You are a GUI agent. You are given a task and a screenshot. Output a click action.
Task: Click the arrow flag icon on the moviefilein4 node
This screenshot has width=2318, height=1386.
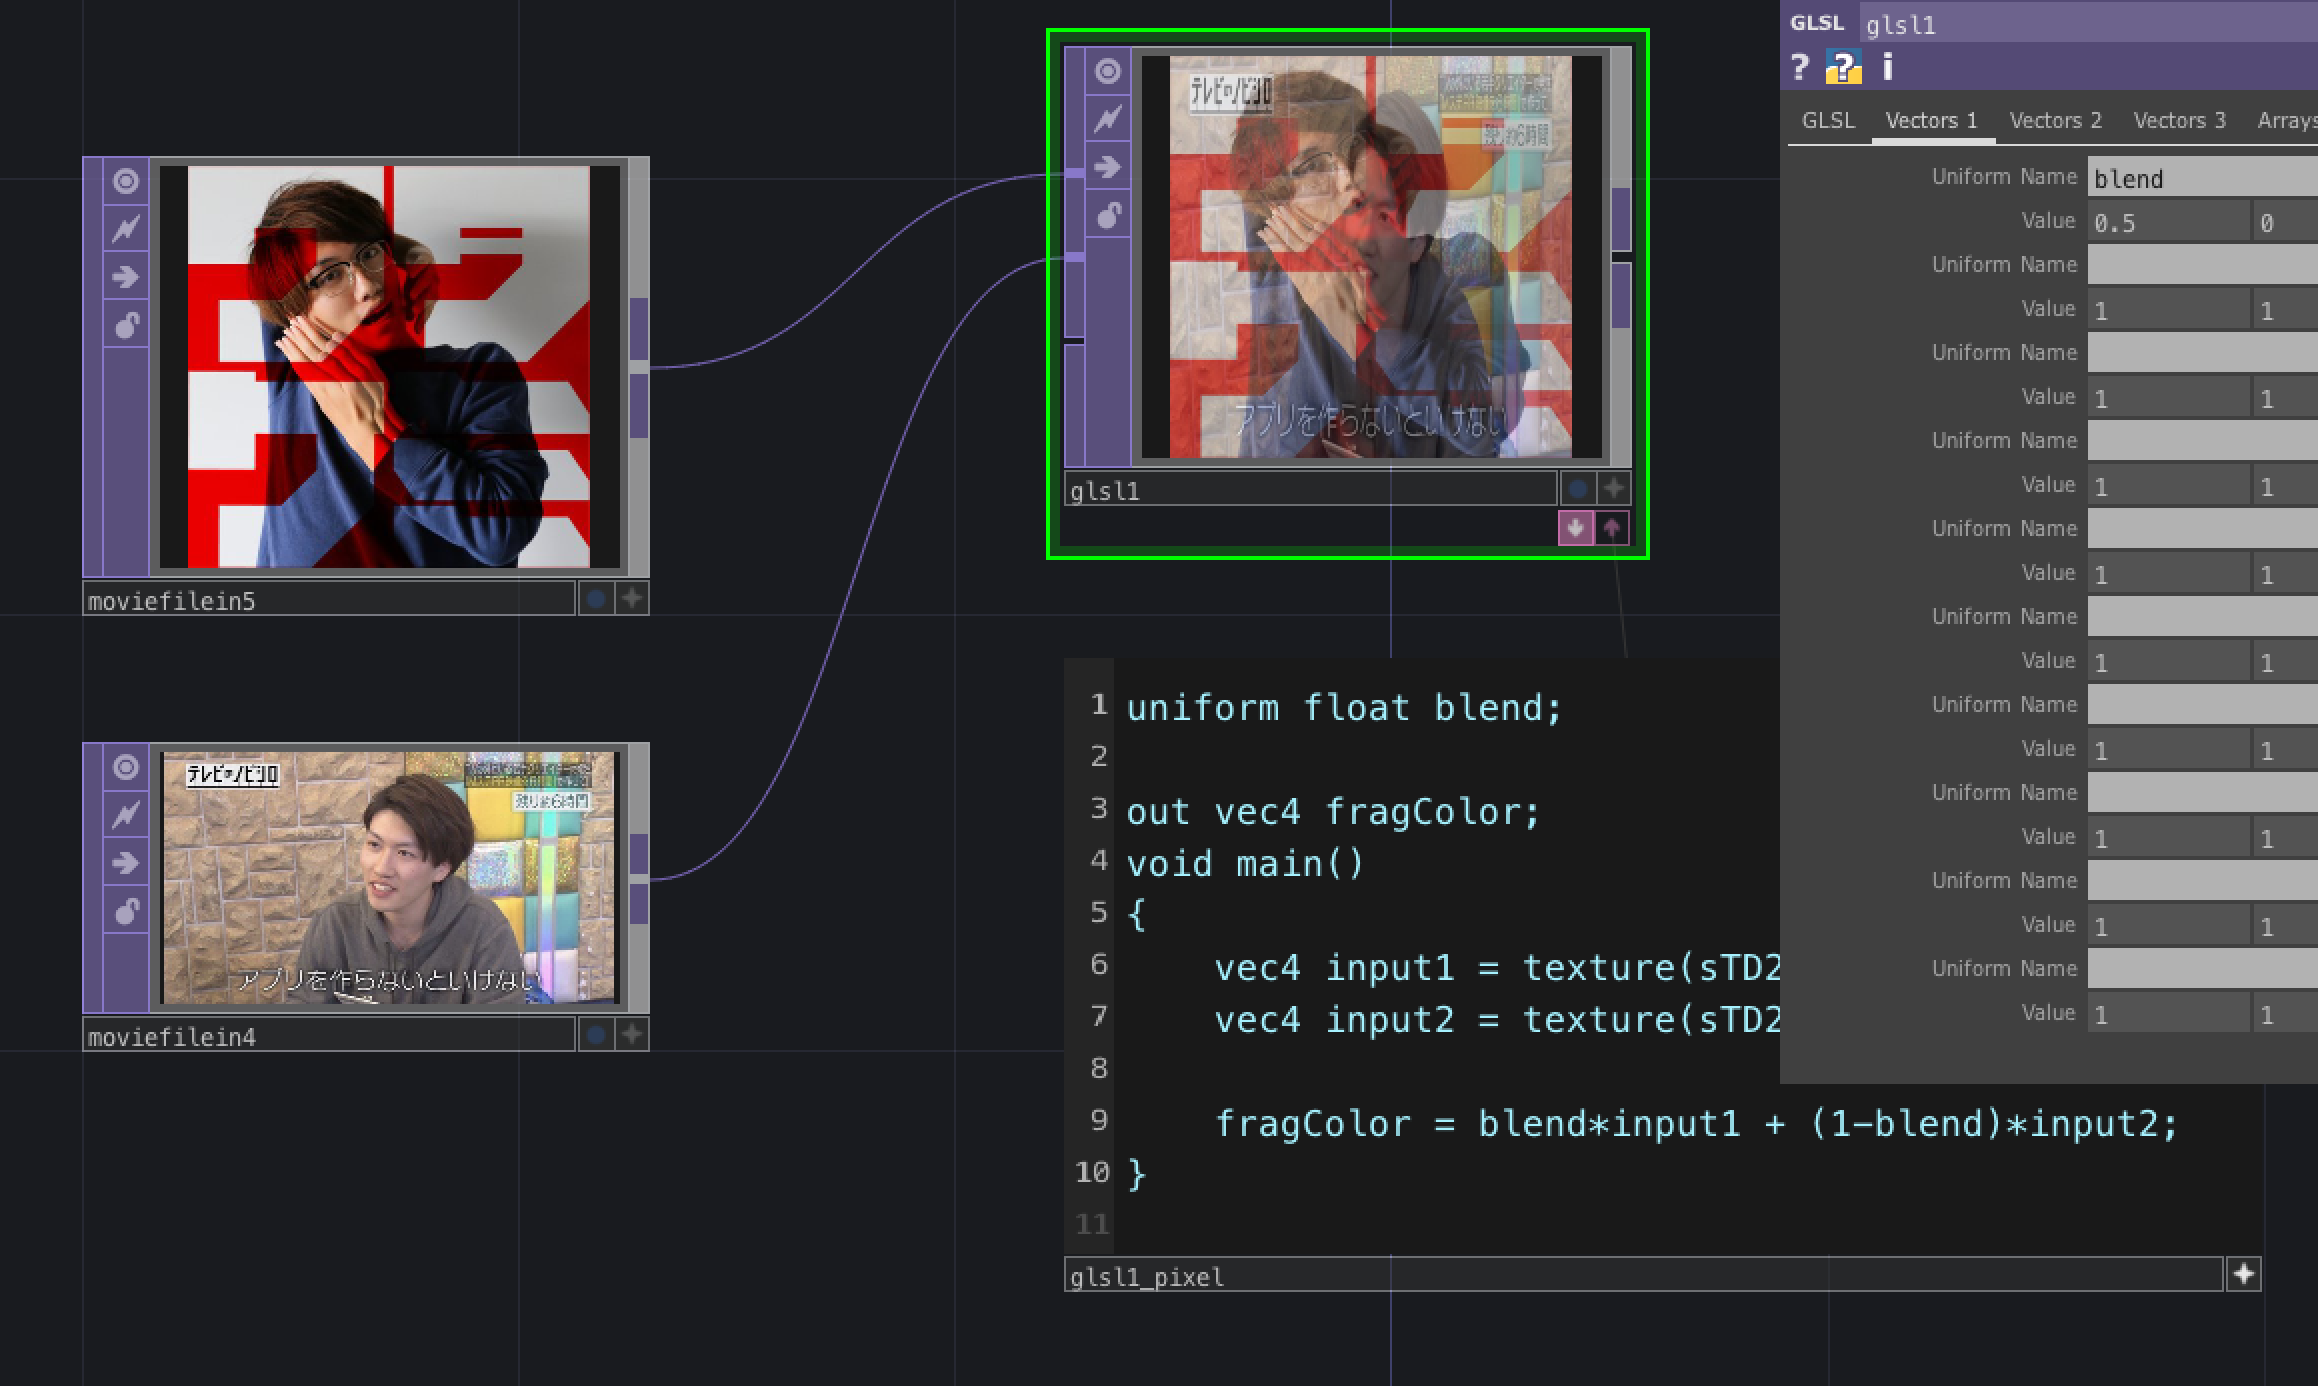click(124, 862)
